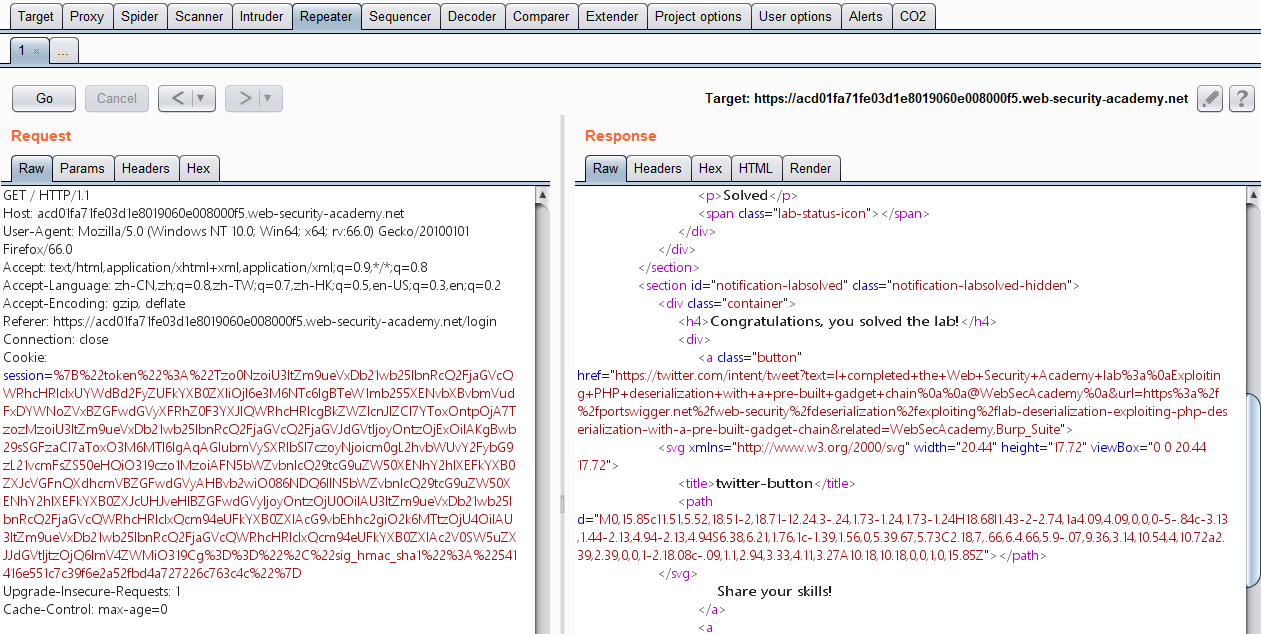Open the Scanner tab

pyautogui.click(x=199, y=16)
